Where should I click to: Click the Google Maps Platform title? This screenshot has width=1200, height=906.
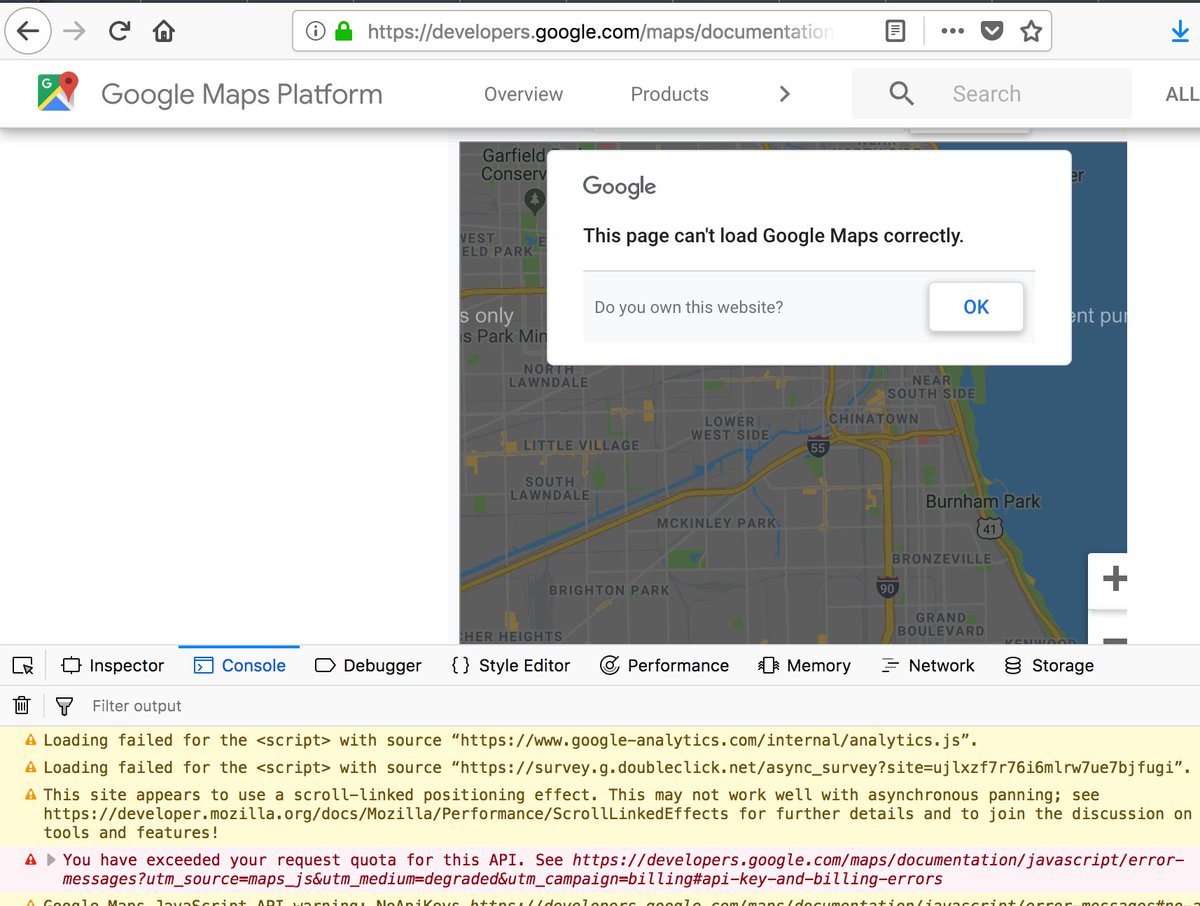(x=242, y=94)
